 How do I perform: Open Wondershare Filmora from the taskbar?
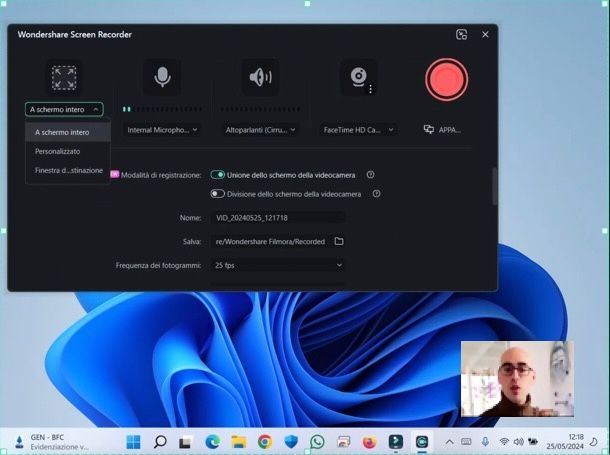[396, 442]
